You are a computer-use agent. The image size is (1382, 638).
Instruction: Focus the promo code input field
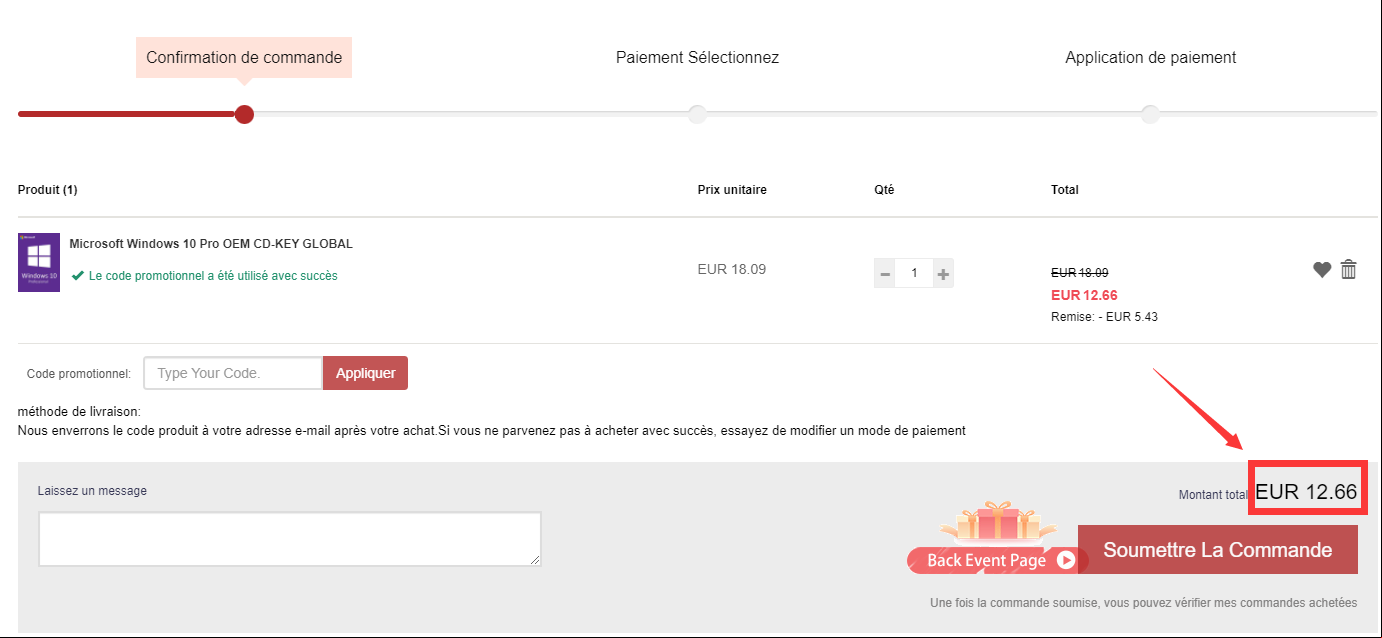233,373
